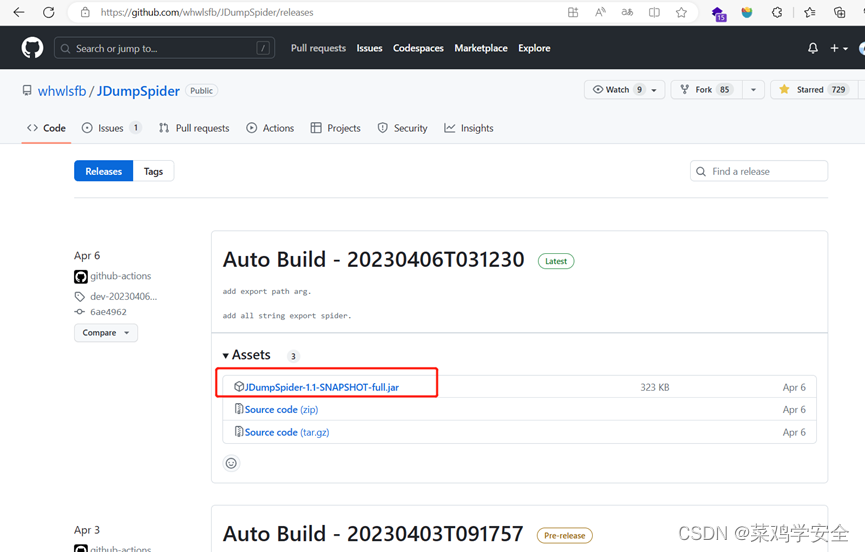The image size is (865, 552).
Task: Switch to Tags view
Action: coord(153,171)
